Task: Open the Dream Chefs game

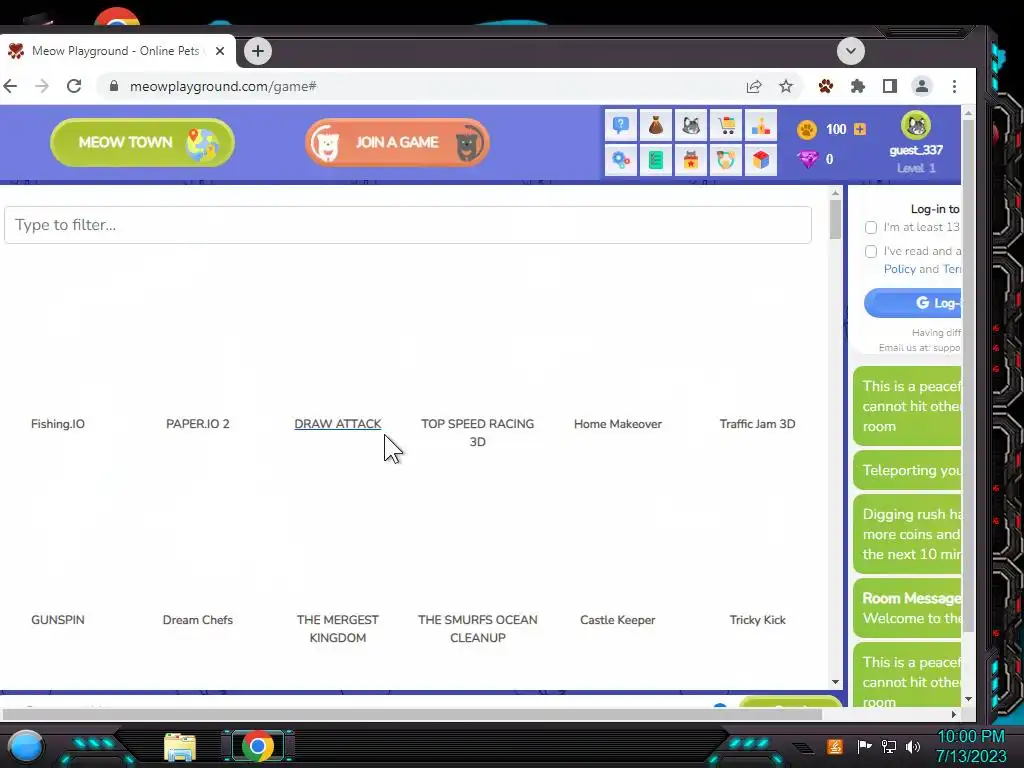Action: pos(198,620)
